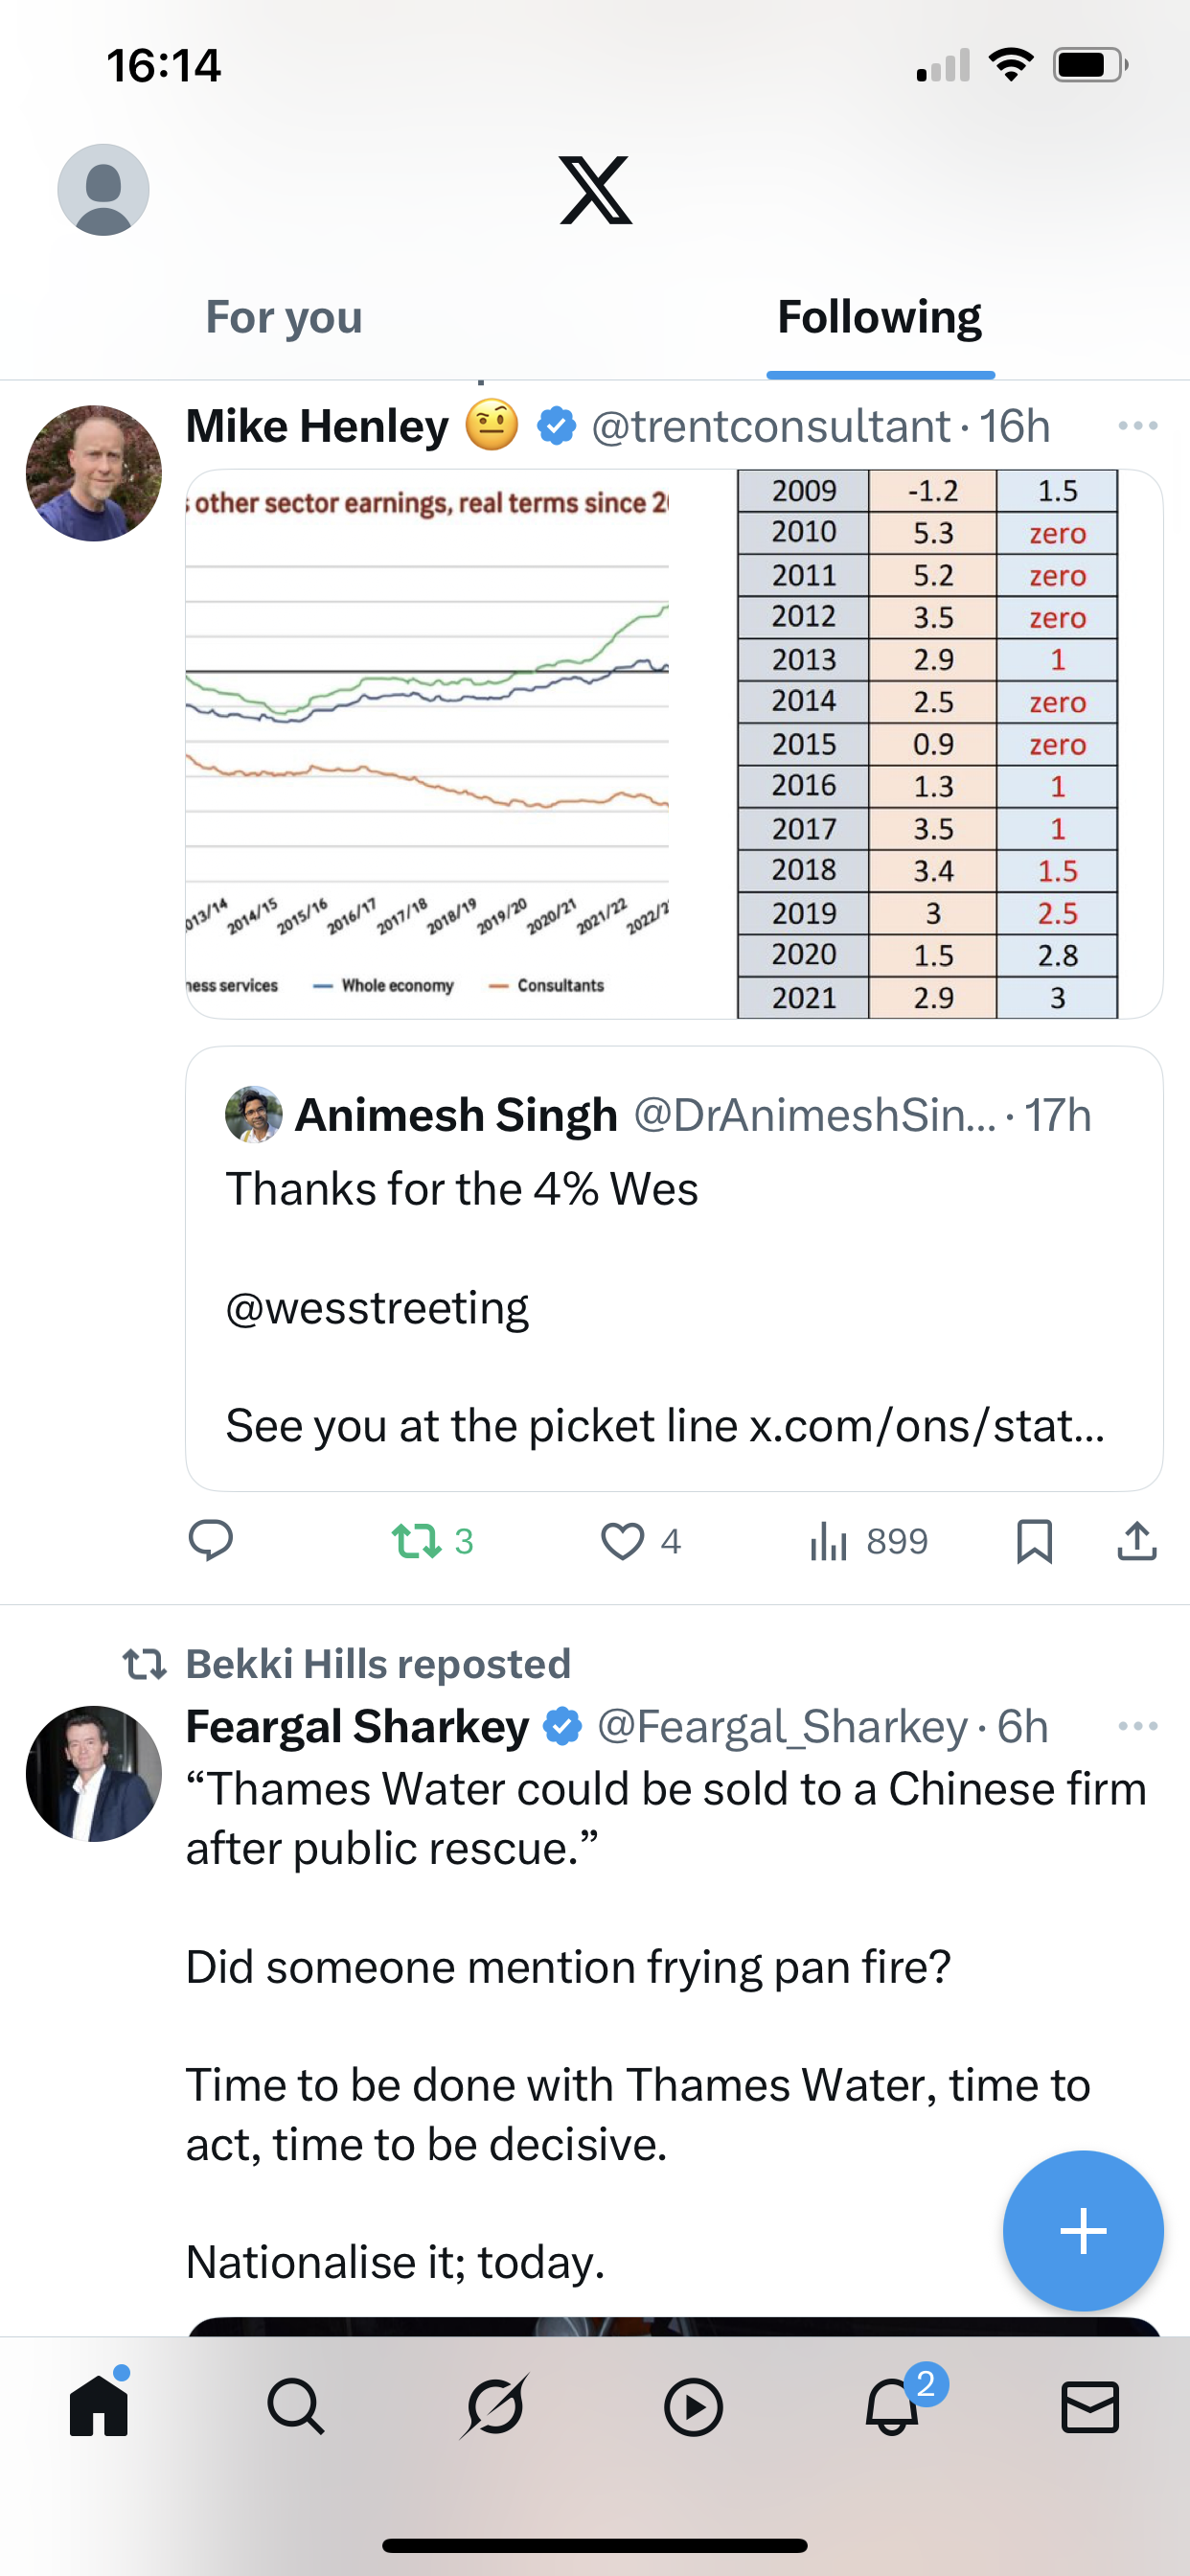Open the Search page

296,2406
